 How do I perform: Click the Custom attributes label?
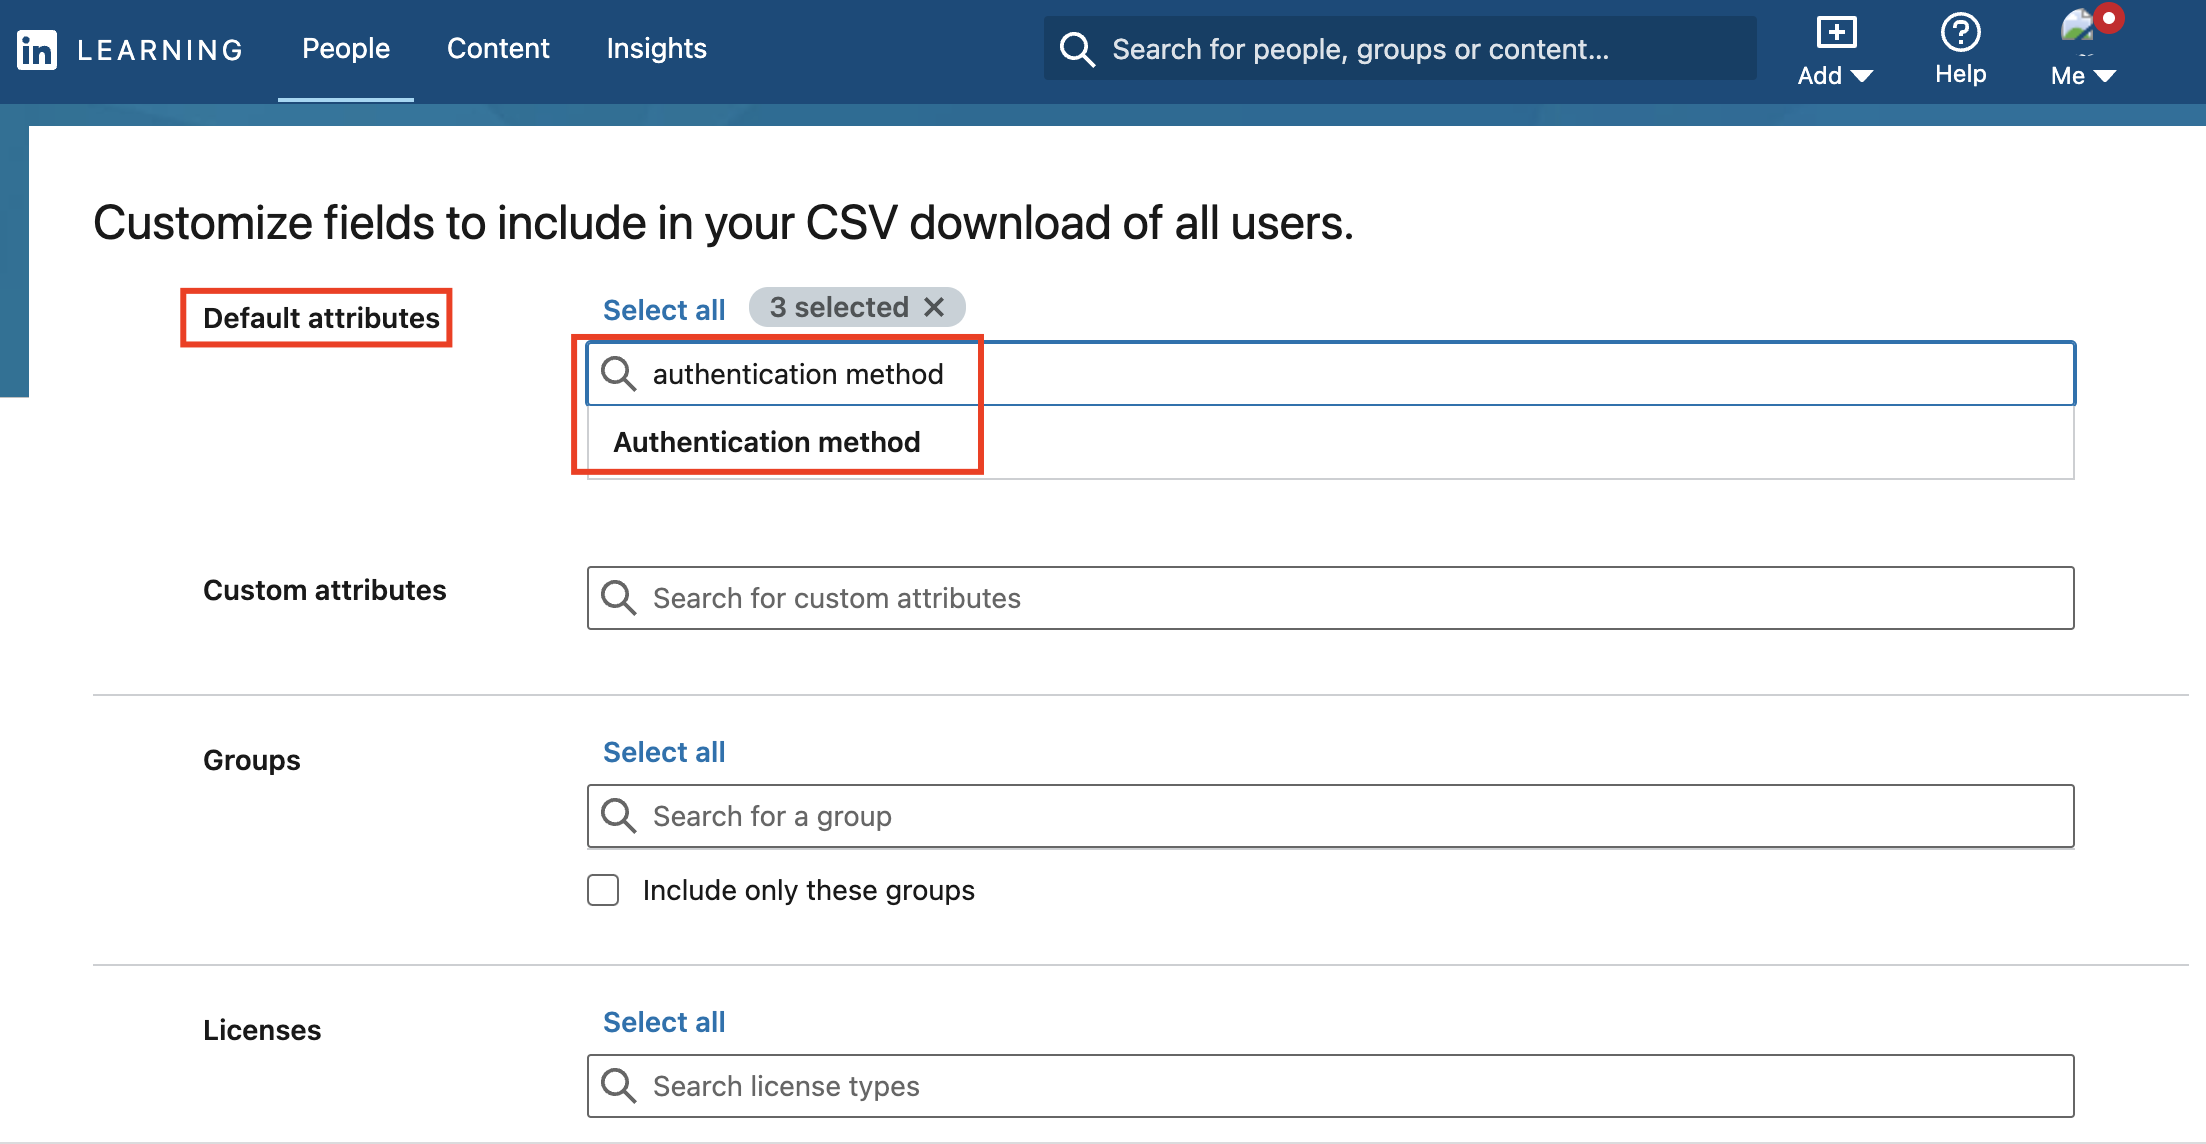coord(324,590)
